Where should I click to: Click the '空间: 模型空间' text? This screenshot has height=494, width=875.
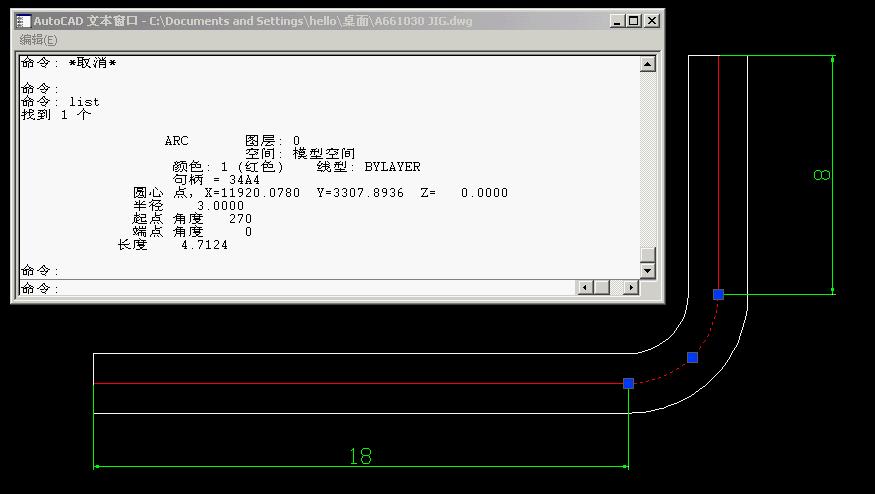click(300, 154)
